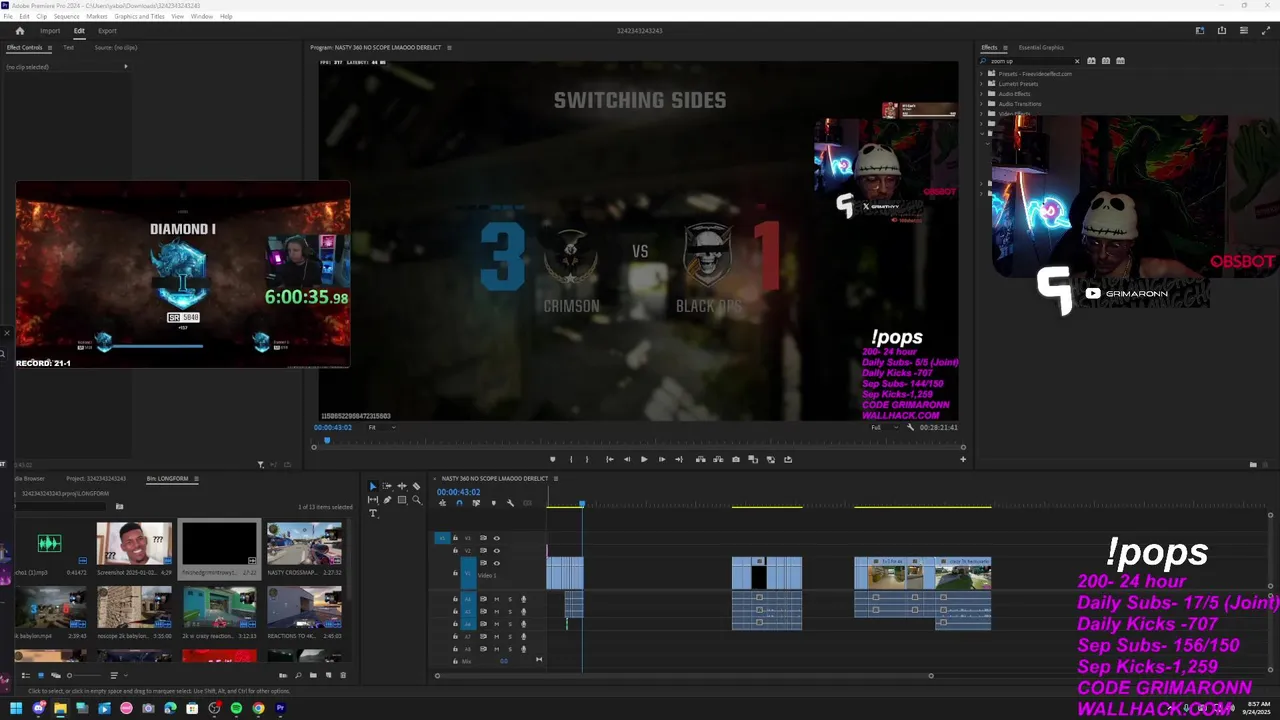Image resolution: width=1280 pixels, height=720 pixels.
Task: Click Mark Out in Program monitor
Action: pos(589,459)
